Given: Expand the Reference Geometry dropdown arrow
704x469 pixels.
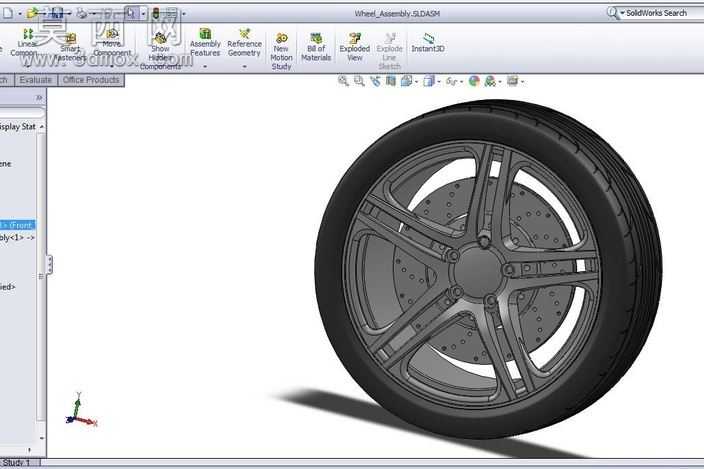Looking at the screenshot, I should point(245,66).
